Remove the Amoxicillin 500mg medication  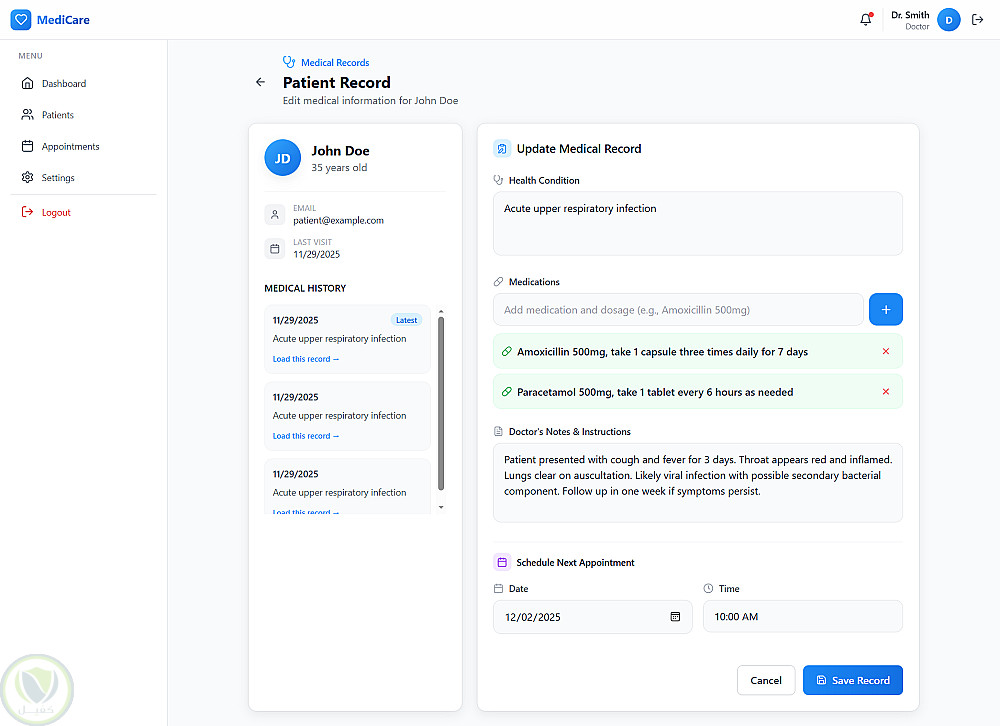(x=886, y=352)
